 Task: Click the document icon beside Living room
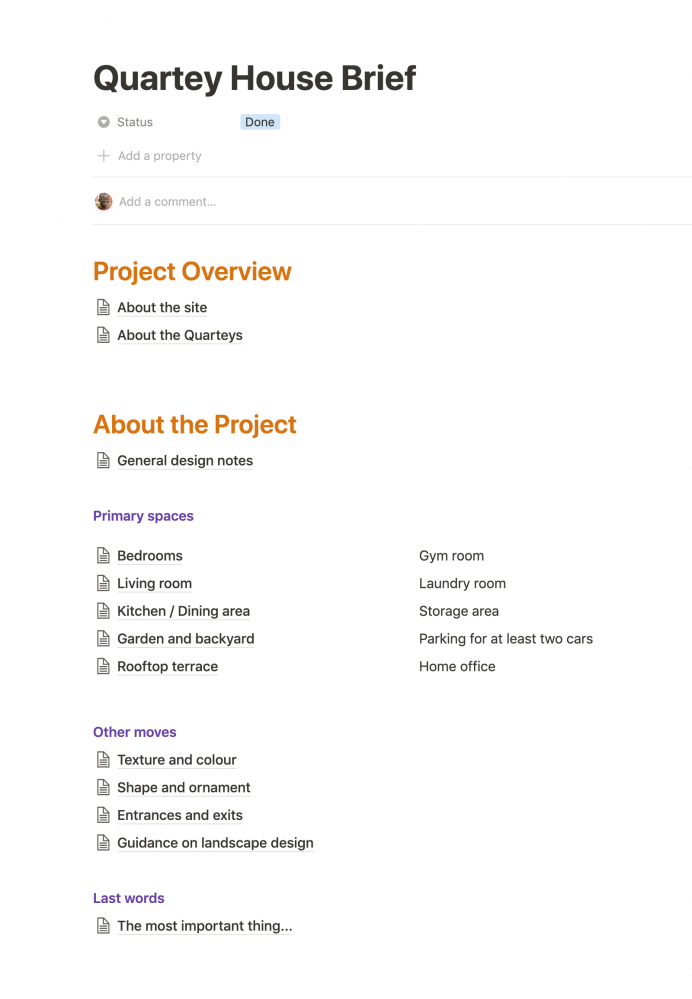[x=102, y=584]
